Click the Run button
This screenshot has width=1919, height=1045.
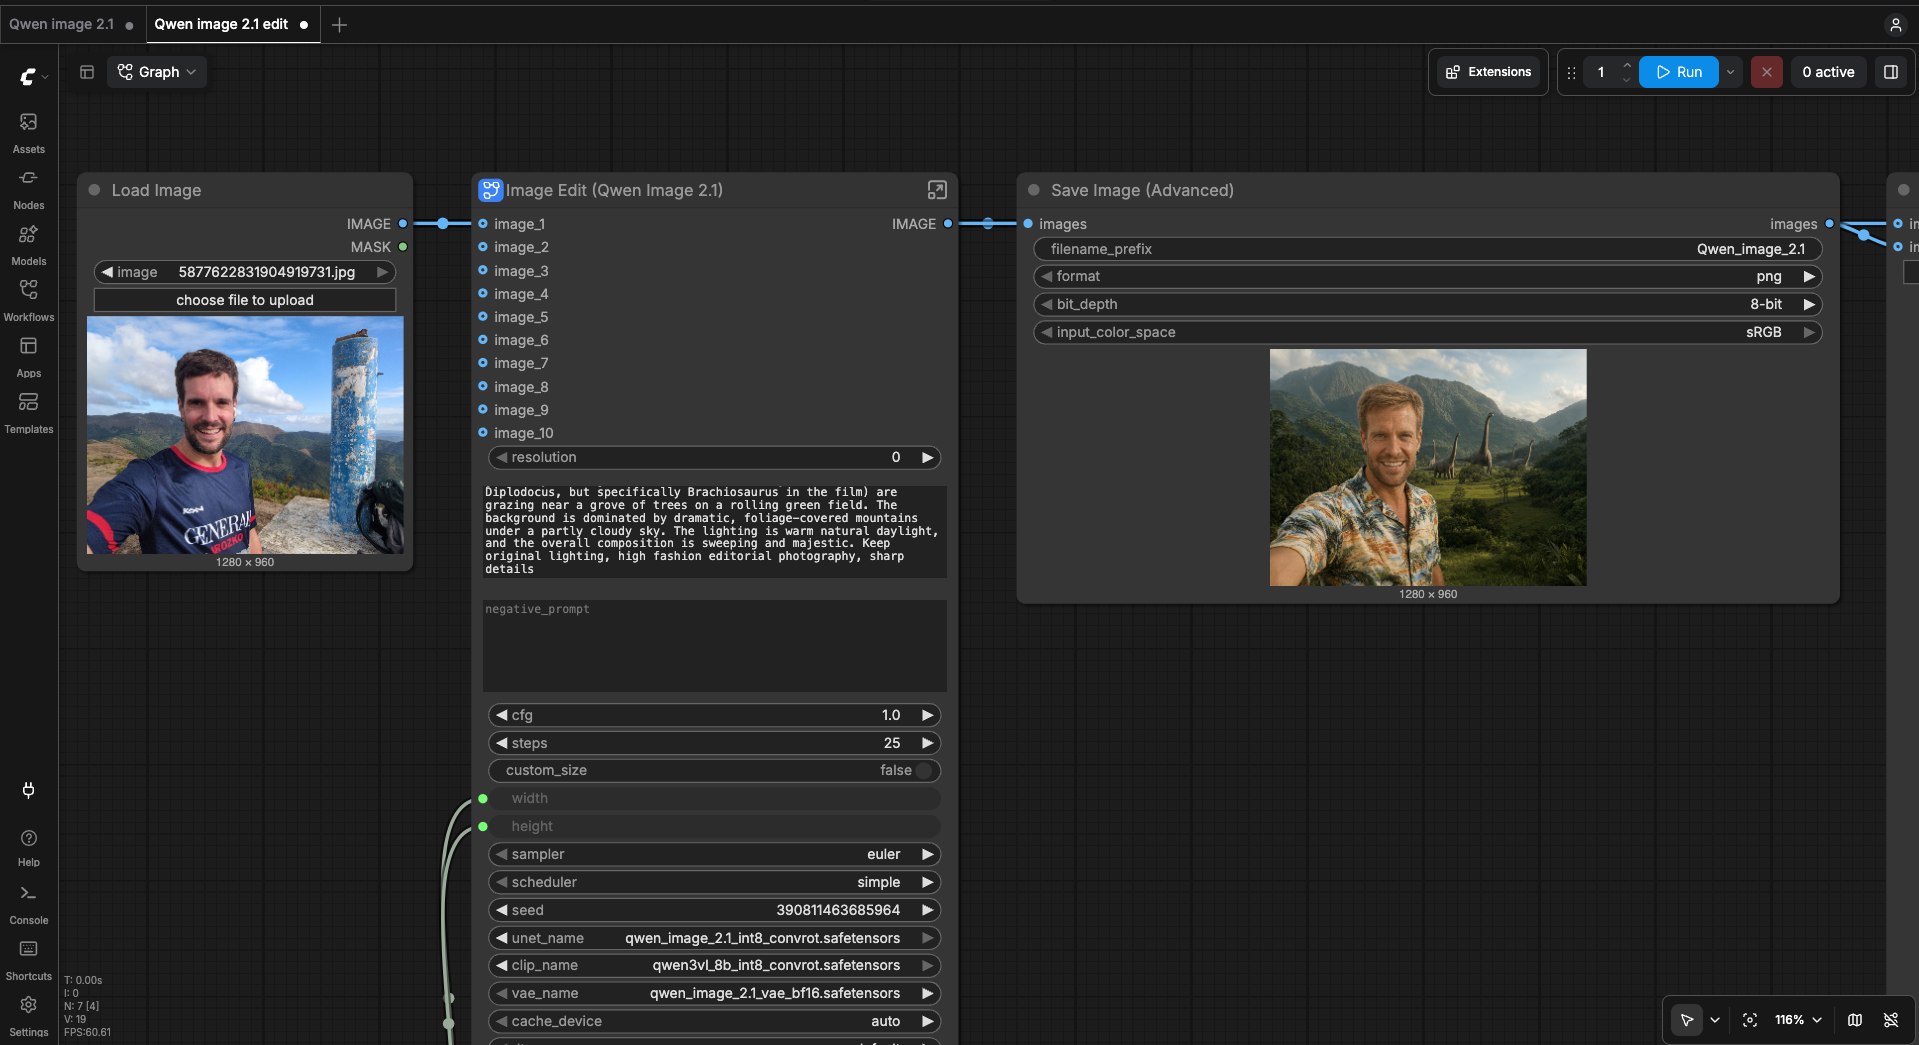(x=1679, y=72)
